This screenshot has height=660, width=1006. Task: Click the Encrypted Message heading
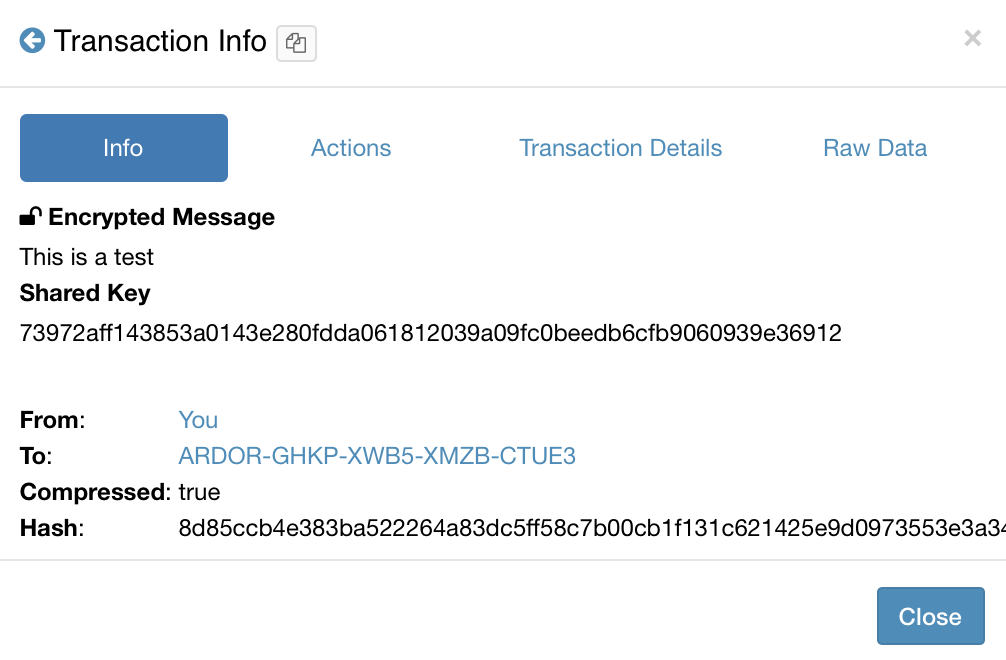pos(161,217)
